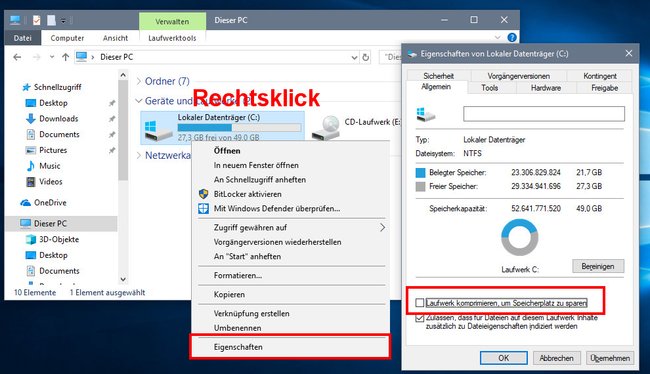The height and width of the screenshot is (374, 650).
Task: Click the help question mark icon in Explorer
Action: point(512,38)
